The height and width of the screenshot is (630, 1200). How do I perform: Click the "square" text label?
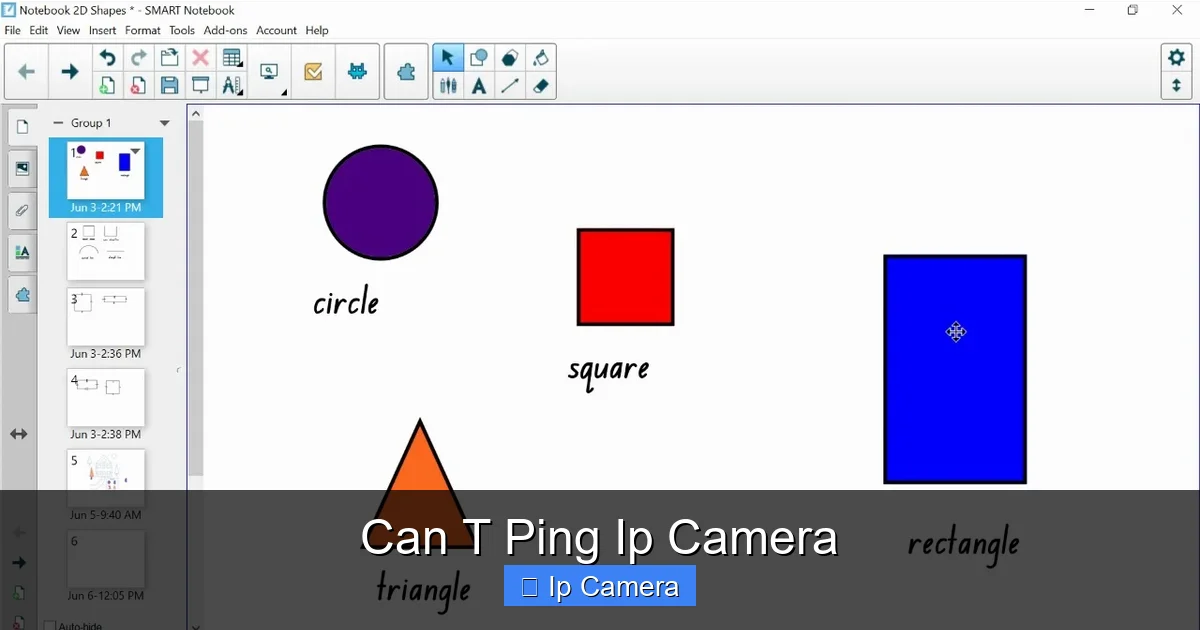click(x=608, y=370)
